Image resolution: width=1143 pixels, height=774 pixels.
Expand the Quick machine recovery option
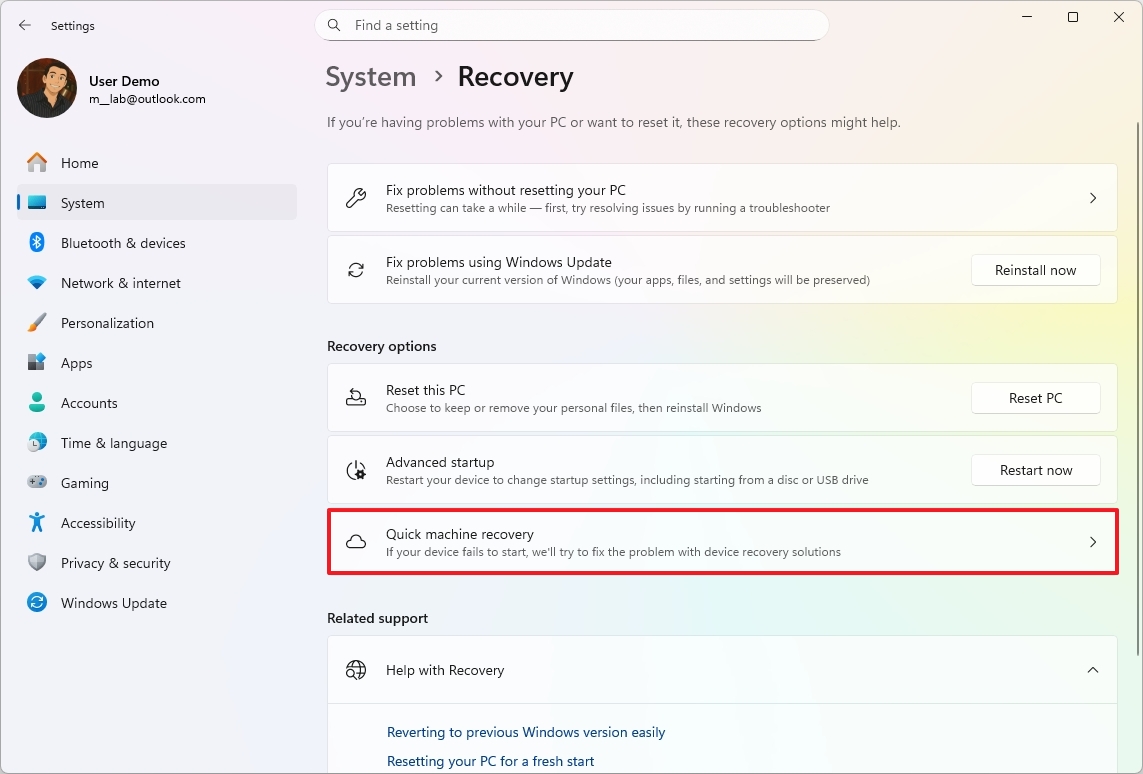point(722,542)
